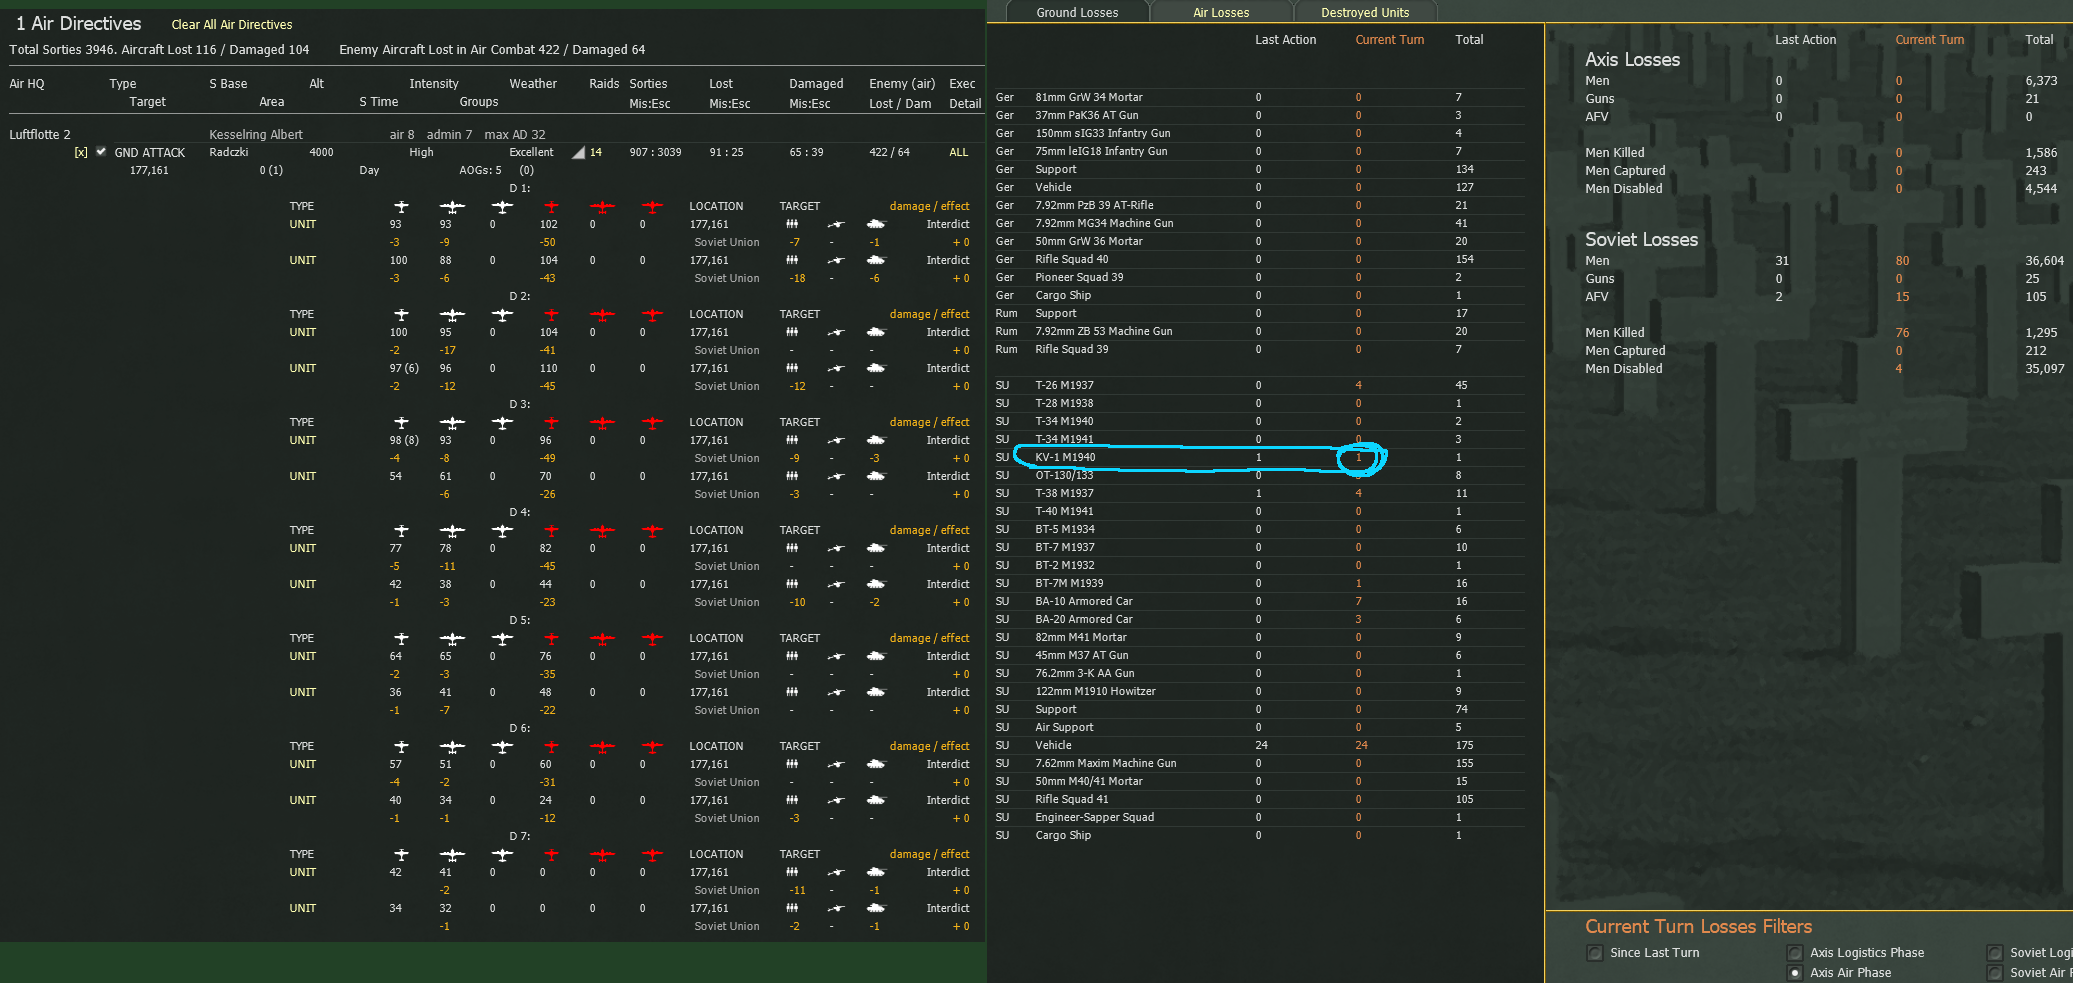Image resolution: width=2073 pixels, height=983 pixels.
Task: Click the Current Turn column header in the losses table
Action: point(1389,40)
